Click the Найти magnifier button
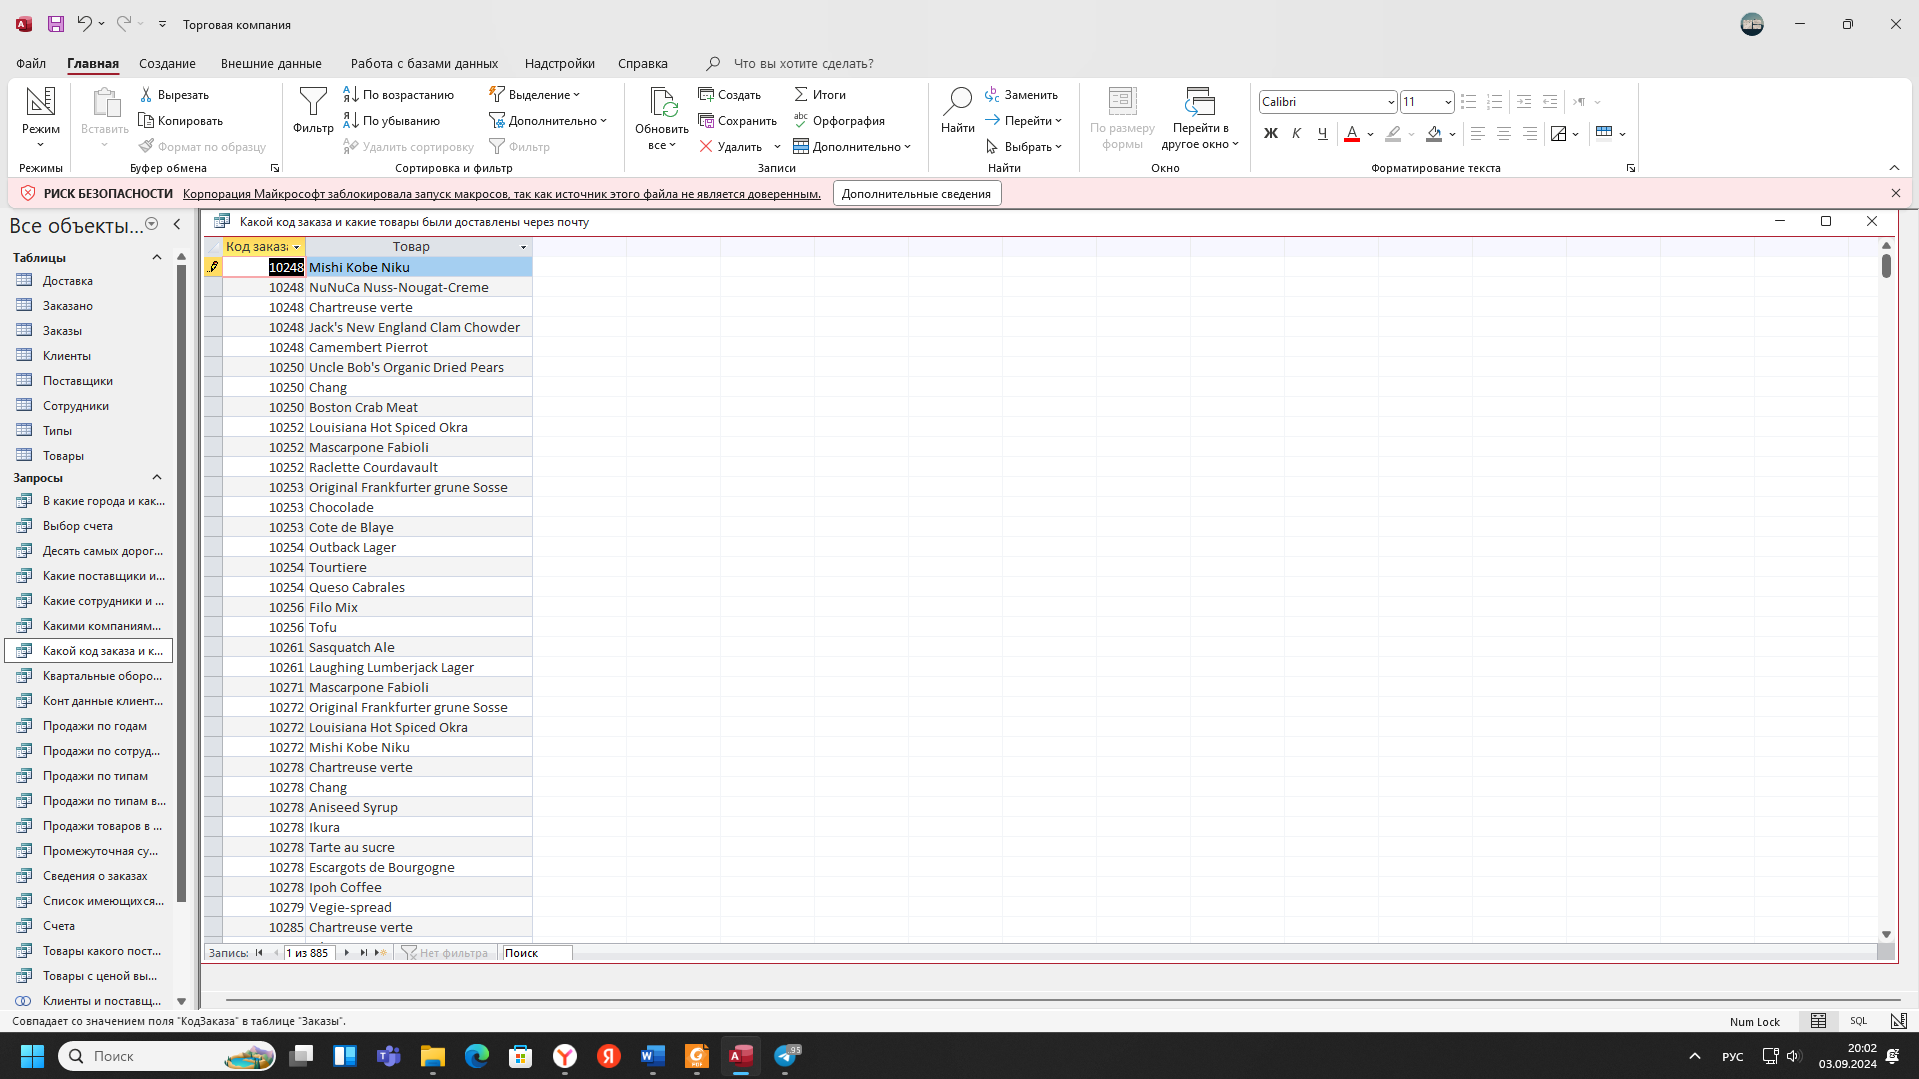 tap(957, 110)
